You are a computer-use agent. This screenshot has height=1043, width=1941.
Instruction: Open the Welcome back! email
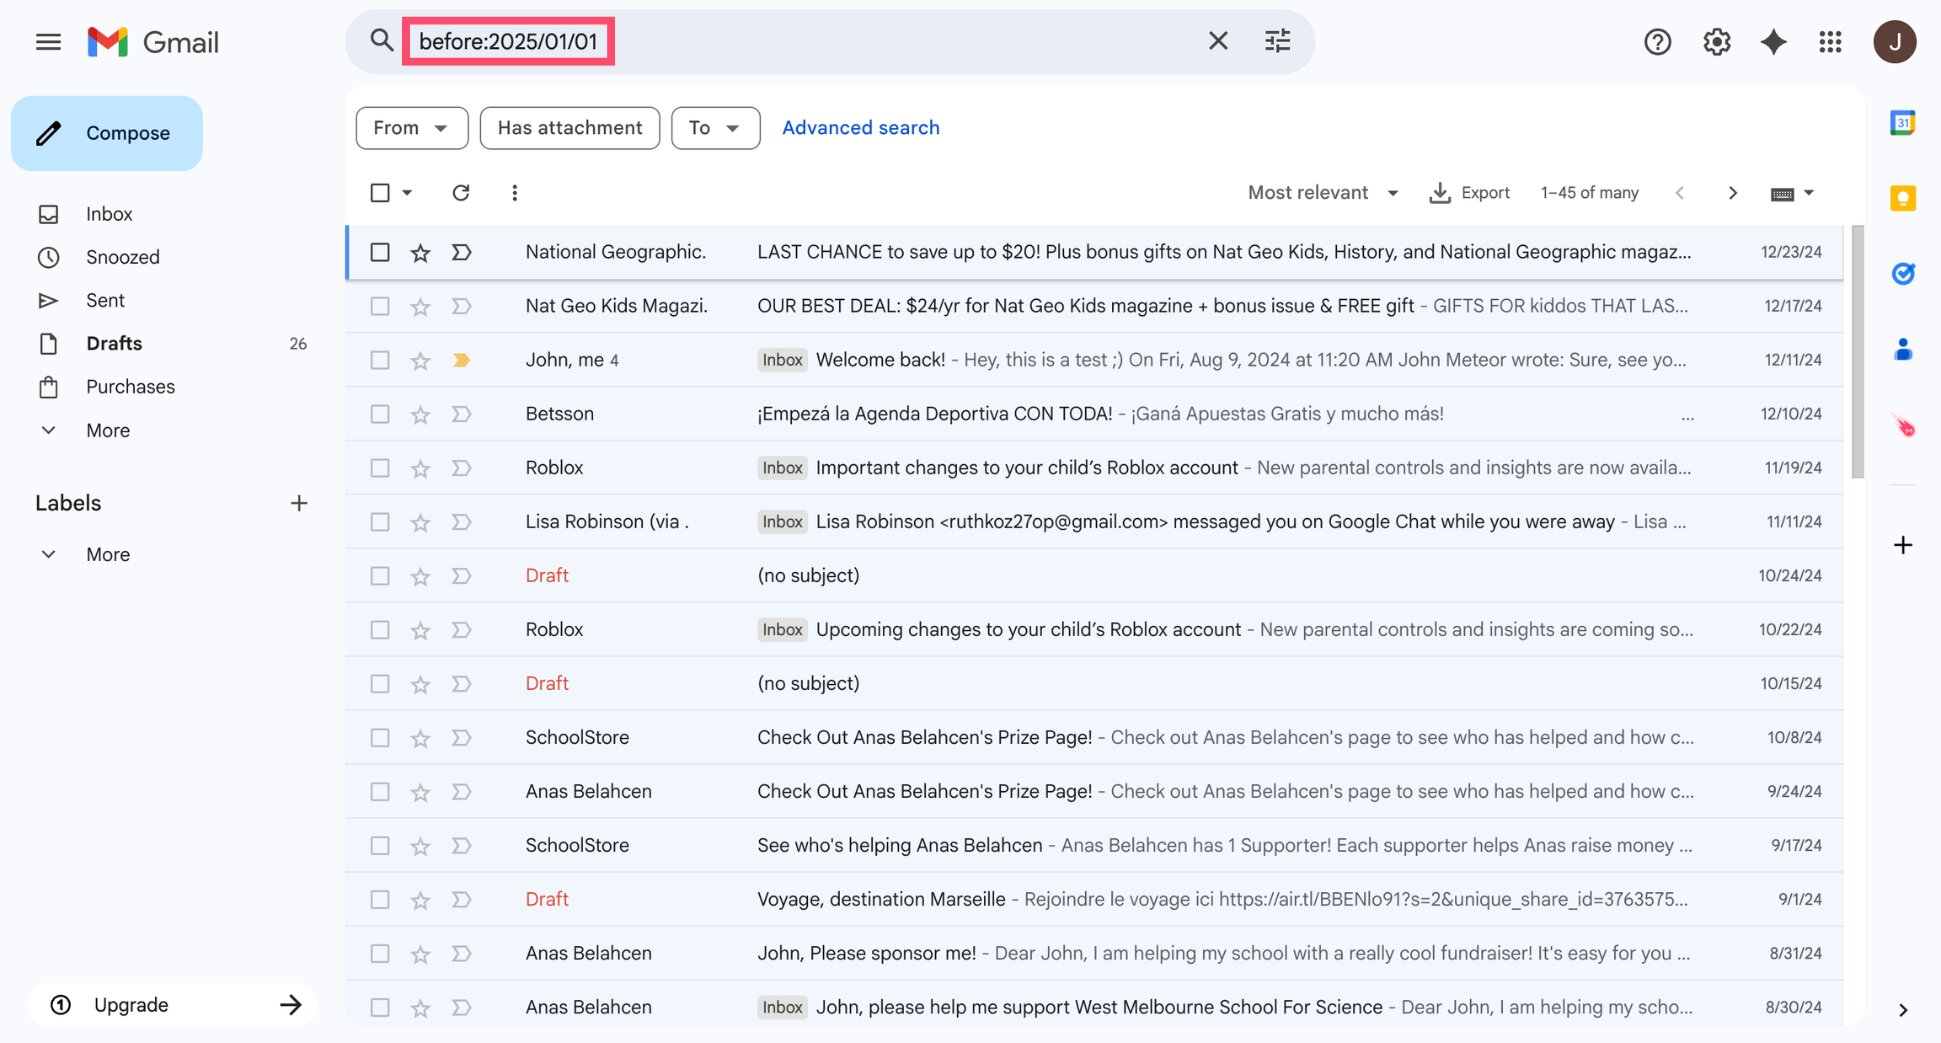click(1094, 360)
